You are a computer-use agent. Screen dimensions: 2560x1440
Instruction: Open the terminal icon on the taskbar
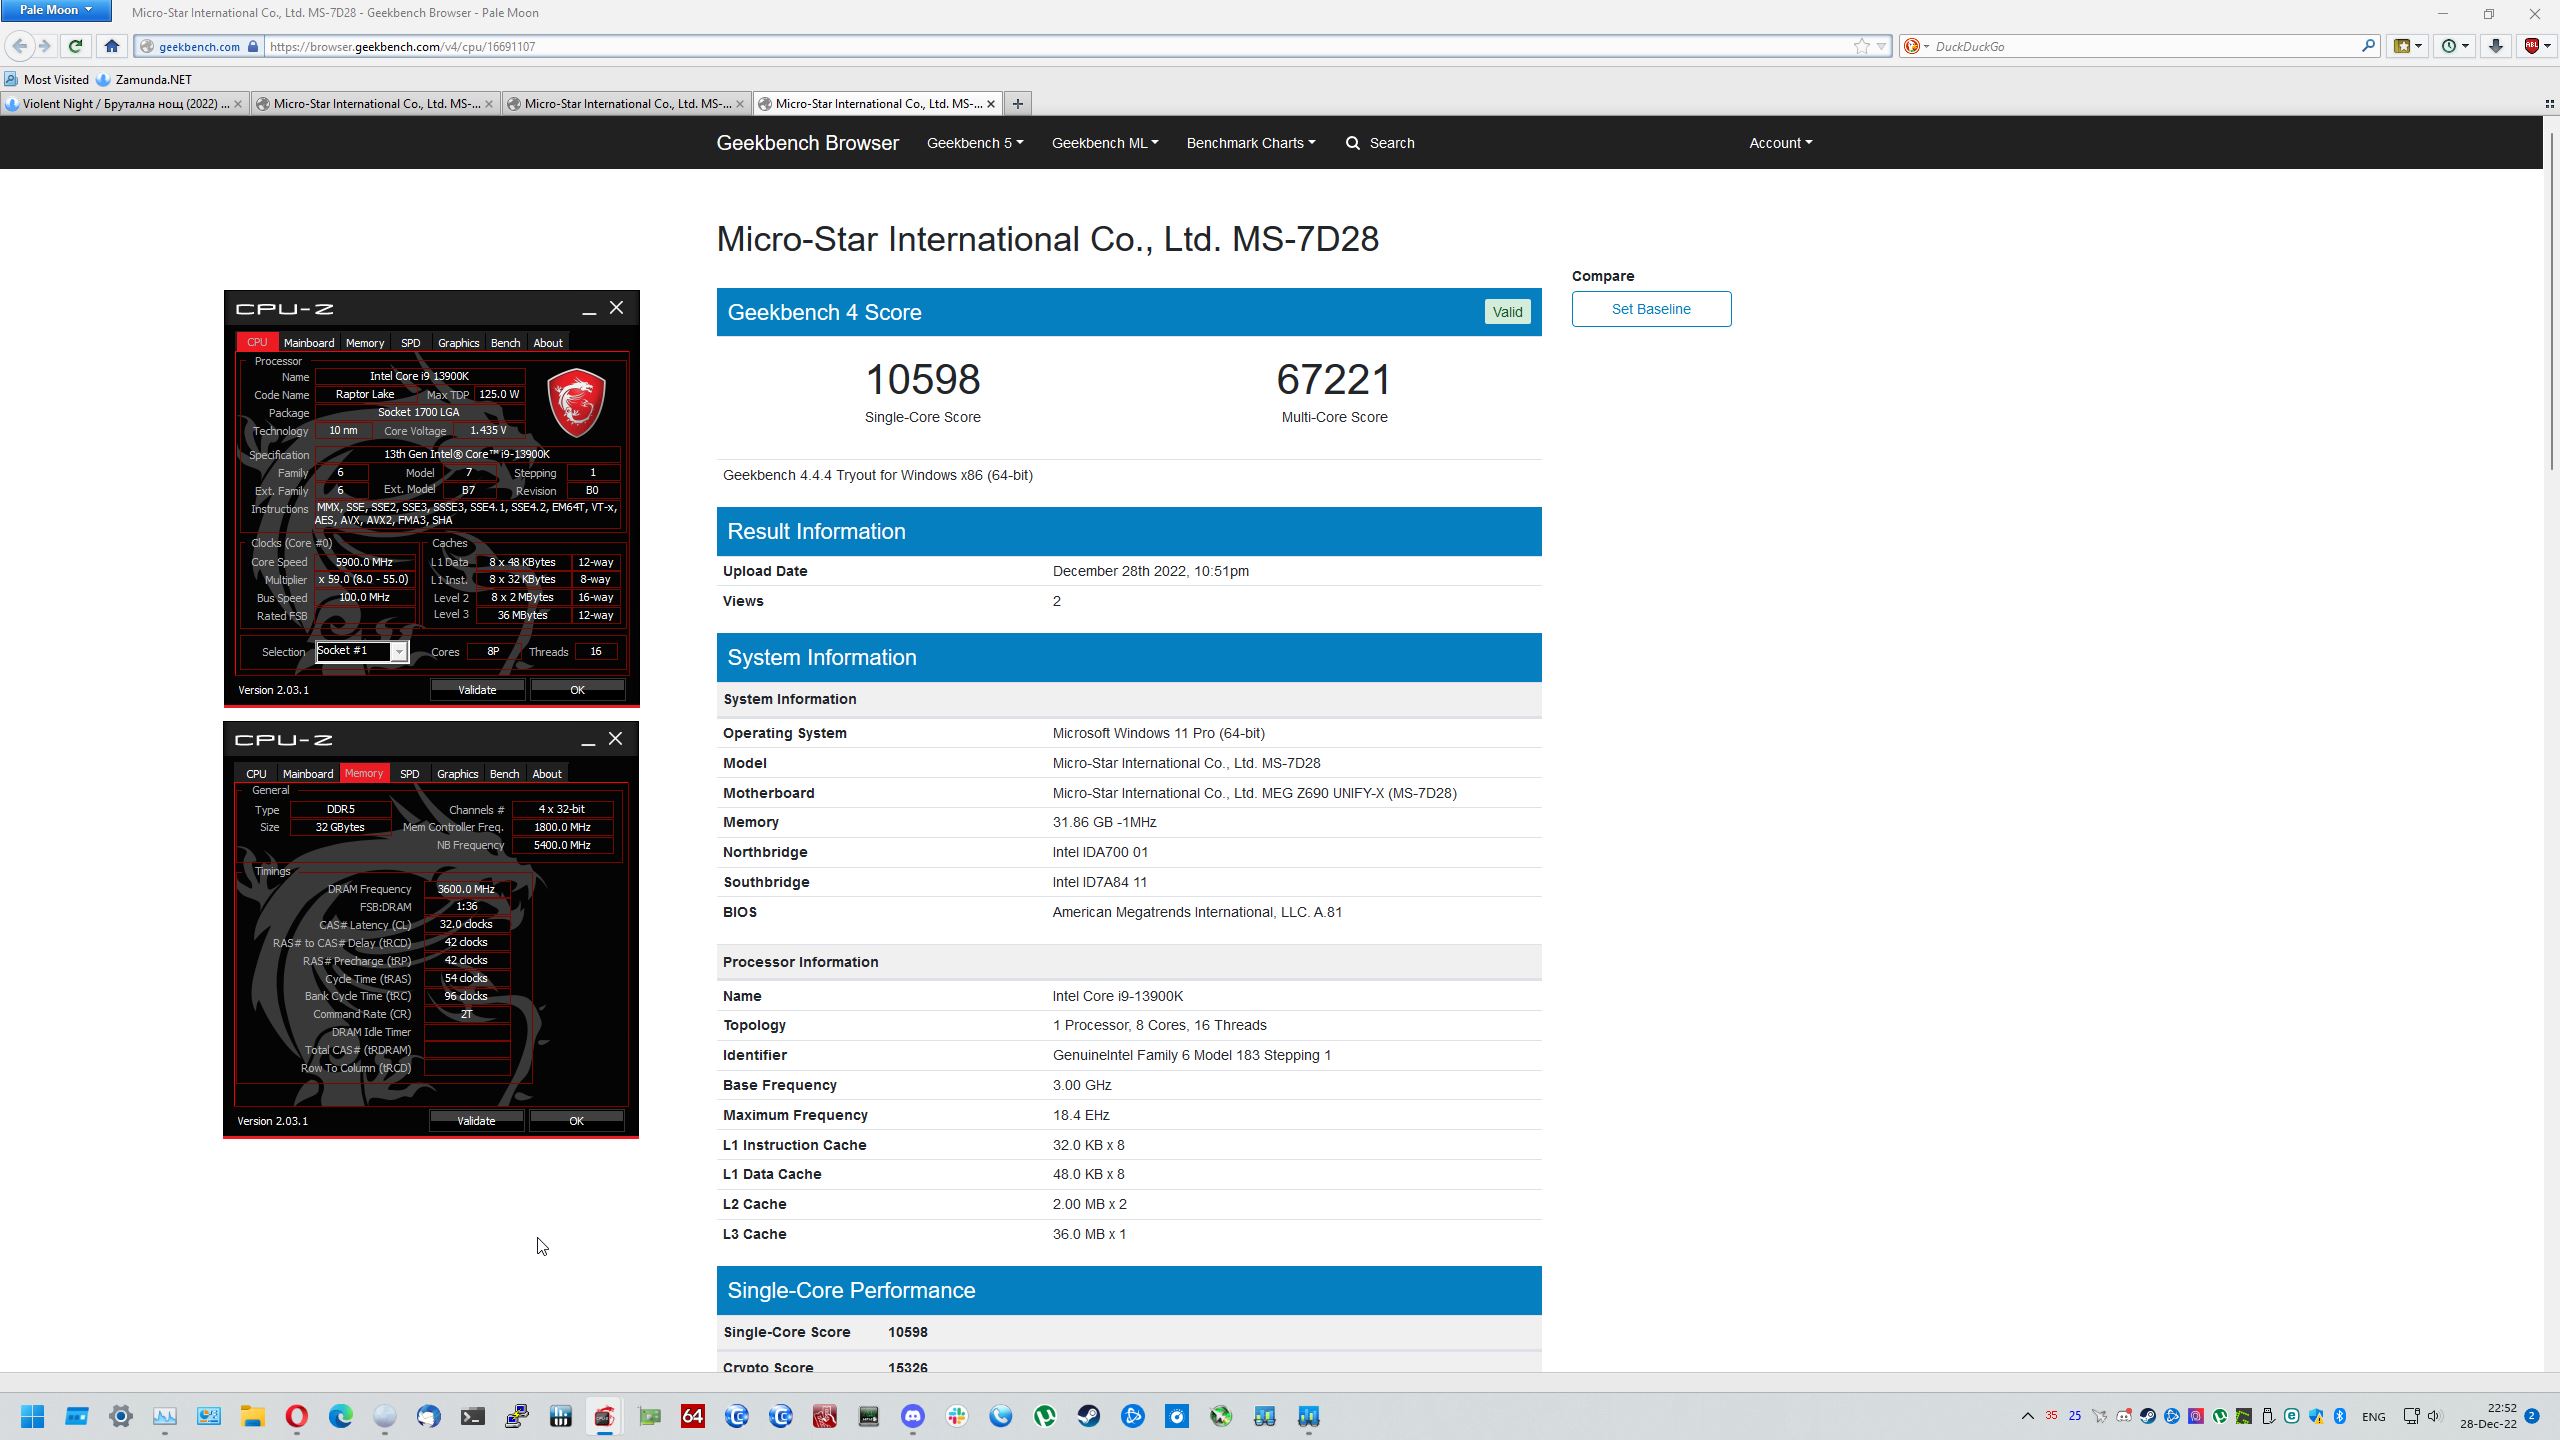click(473, 1416)
